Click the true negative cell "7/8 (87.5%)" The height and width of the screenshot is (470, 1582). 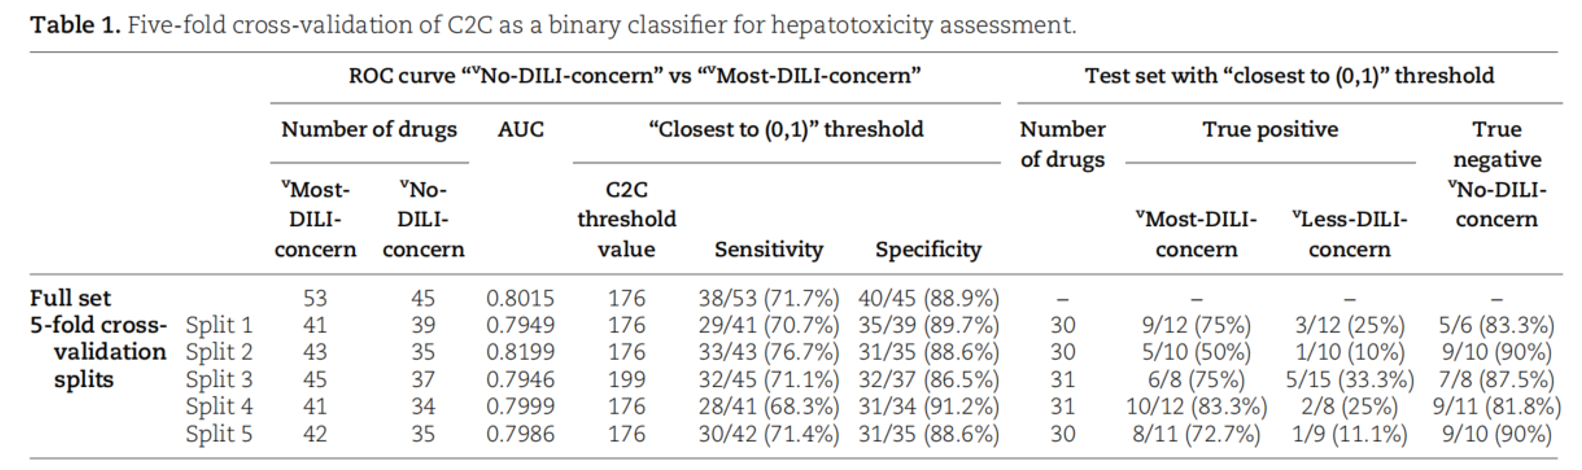(x=1496, y=380)
